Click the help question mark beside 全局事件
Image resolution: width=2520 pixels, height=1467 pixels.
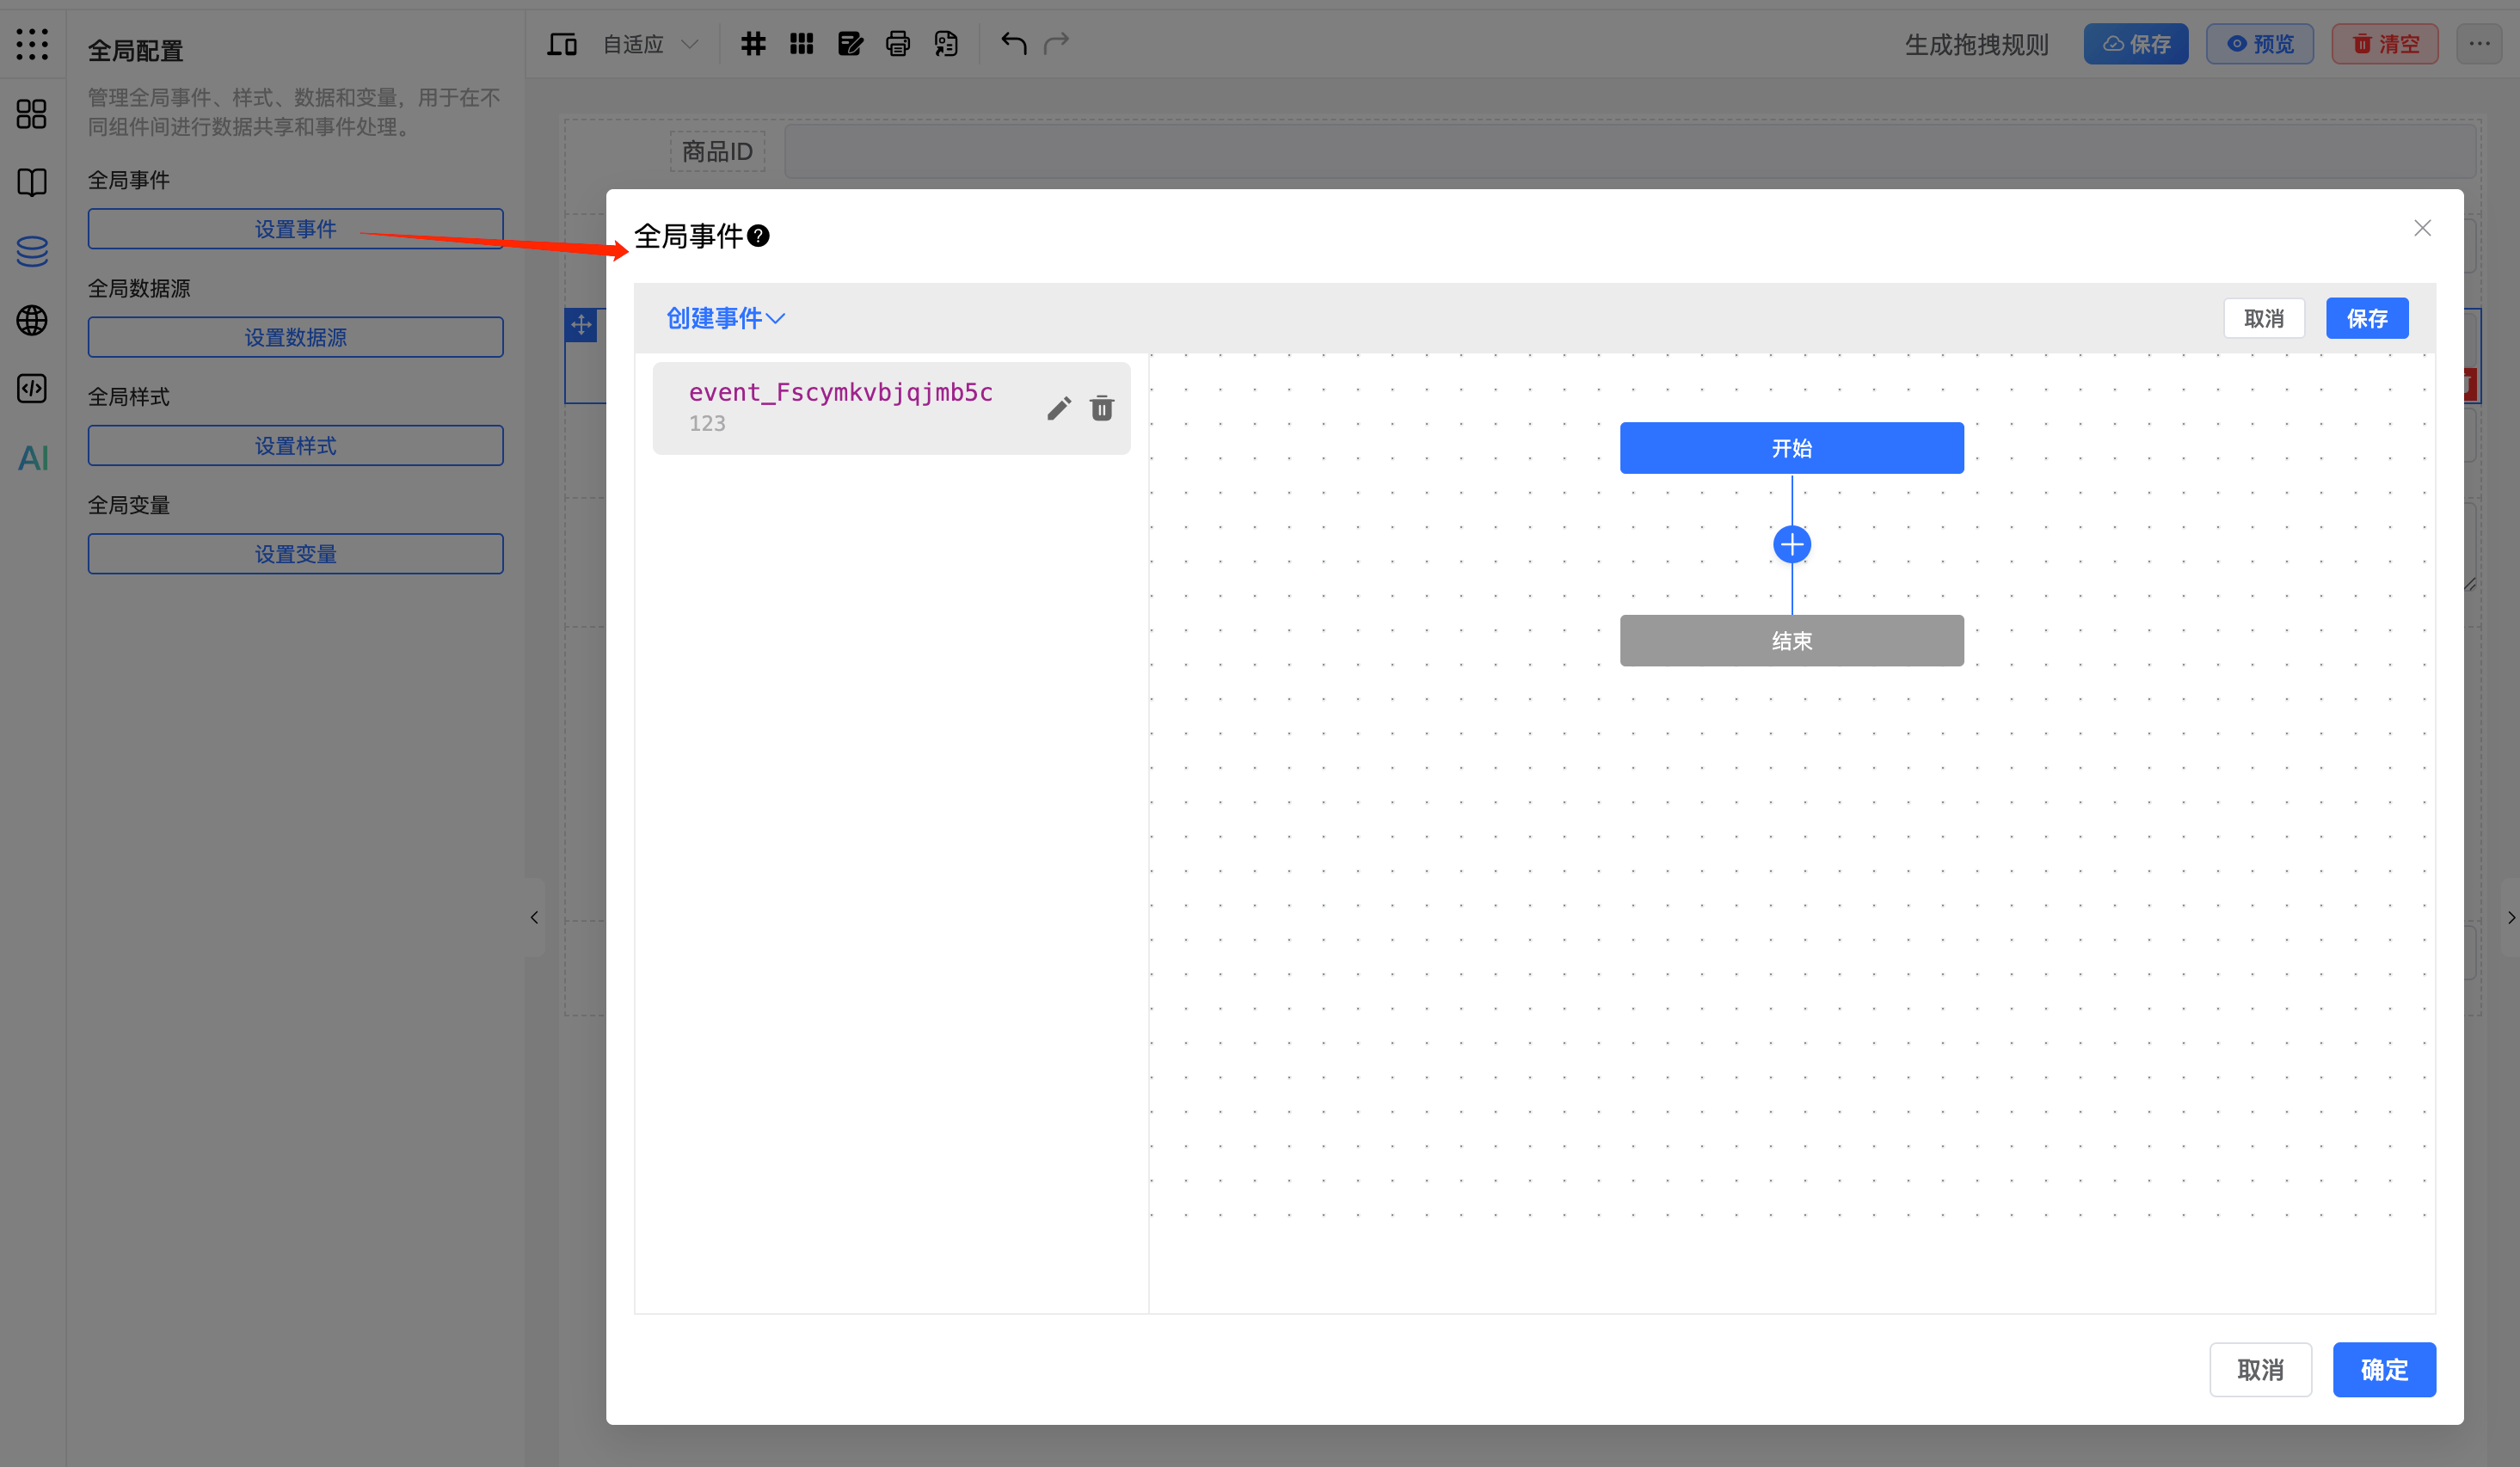pyautogui.click(x=759, y=236)
